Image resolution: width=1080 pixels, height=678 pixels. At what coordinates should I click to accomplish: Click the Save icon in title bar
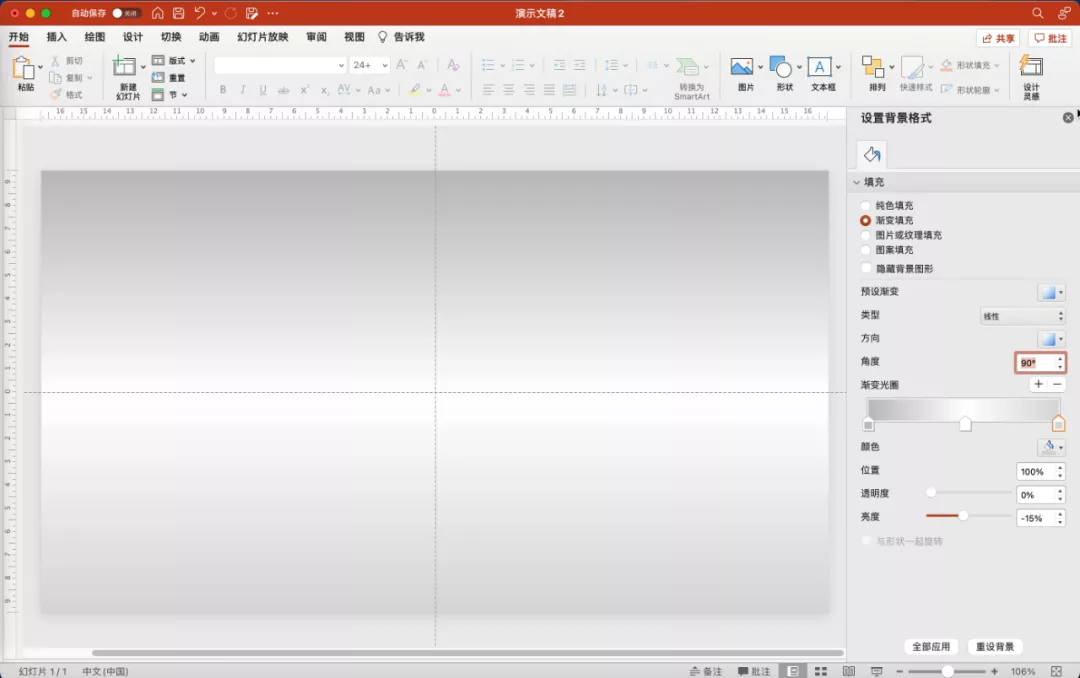(178, 13)
